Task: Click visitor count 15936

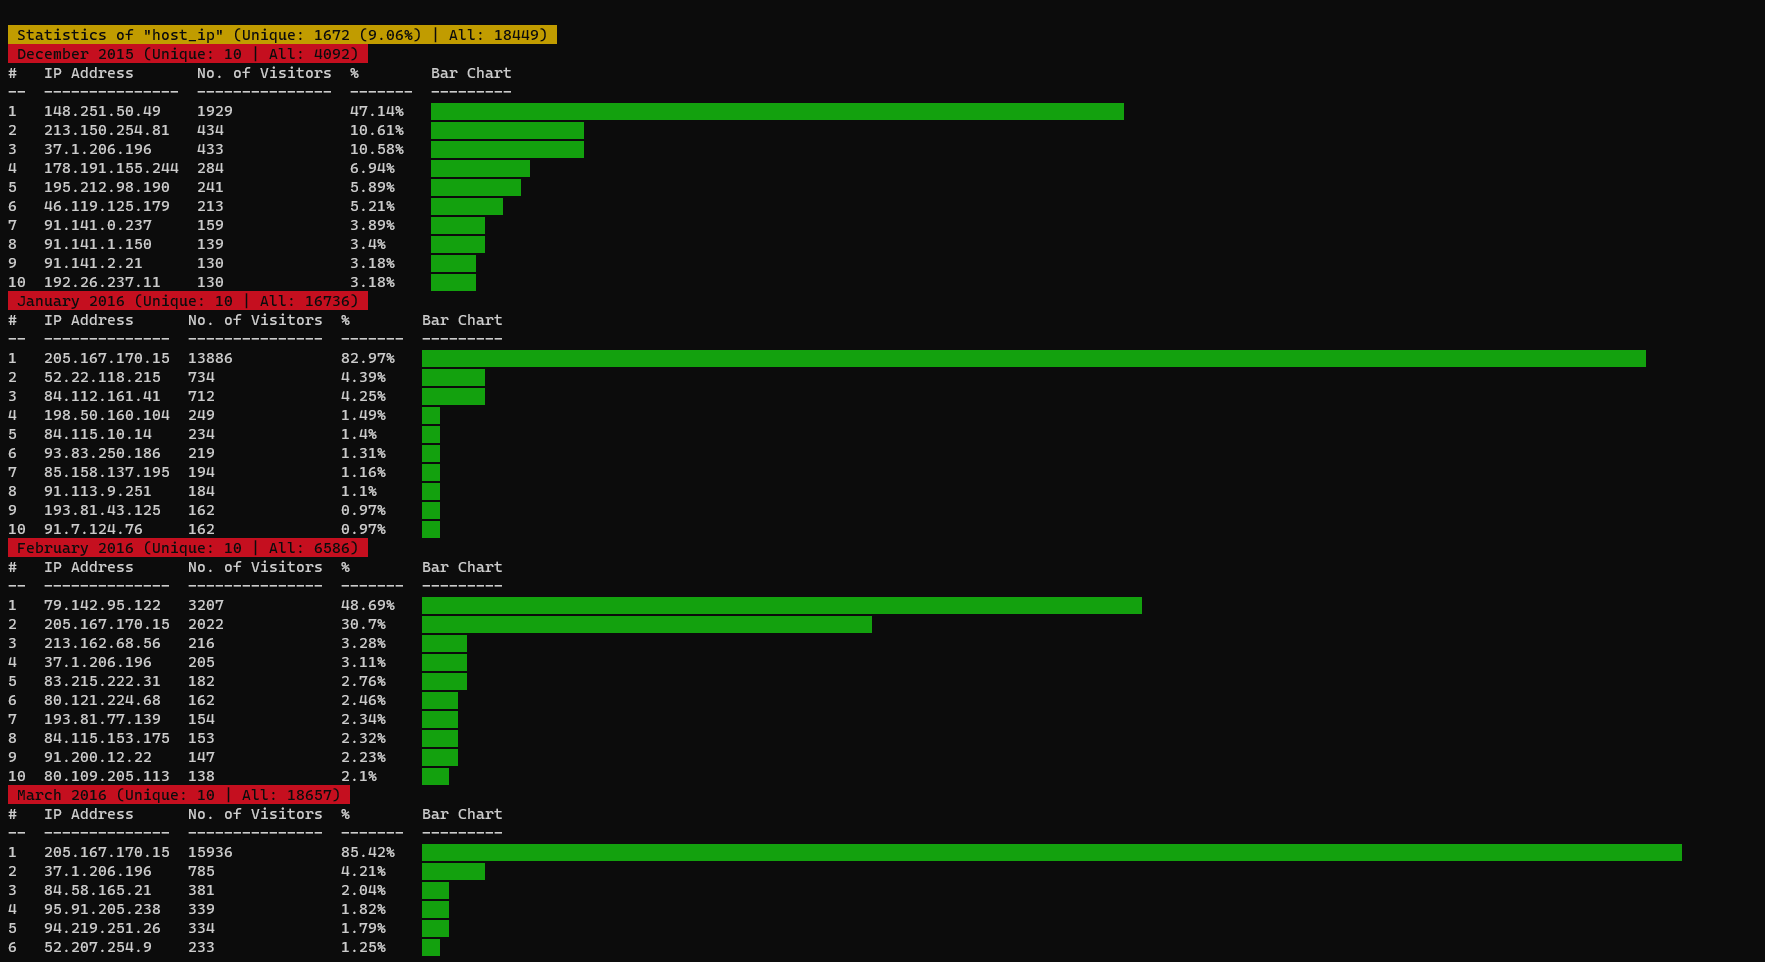Action: point(210,852)
